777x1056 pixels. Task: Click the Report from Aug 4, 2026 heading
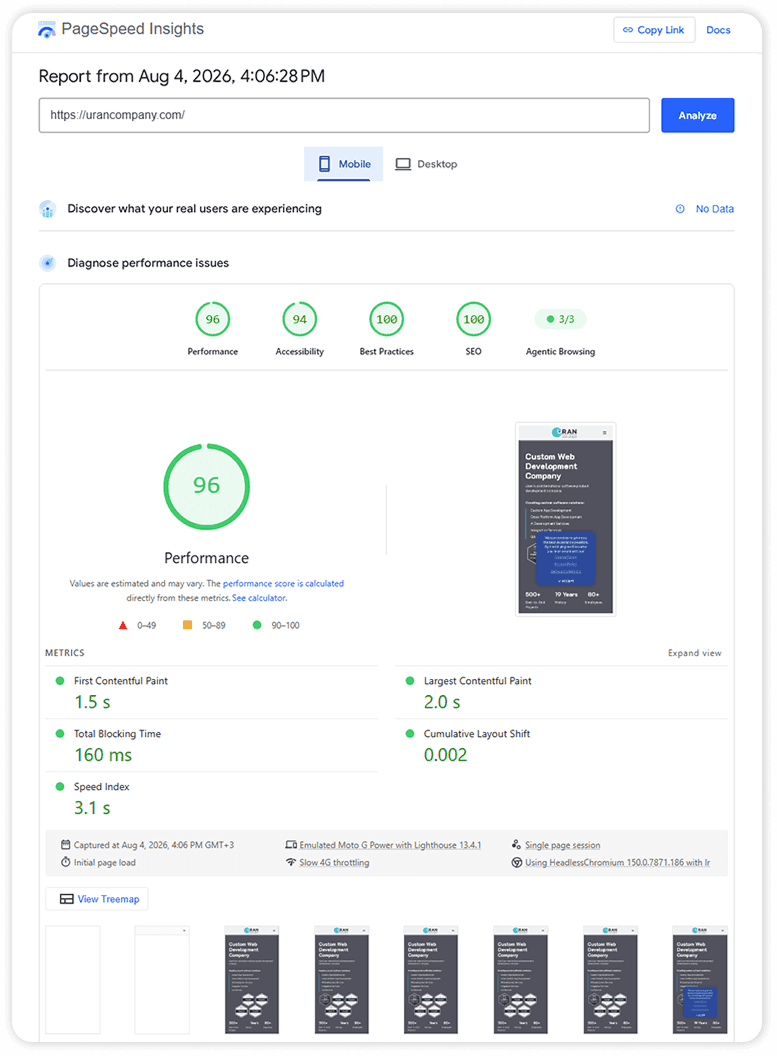(182, 76)
